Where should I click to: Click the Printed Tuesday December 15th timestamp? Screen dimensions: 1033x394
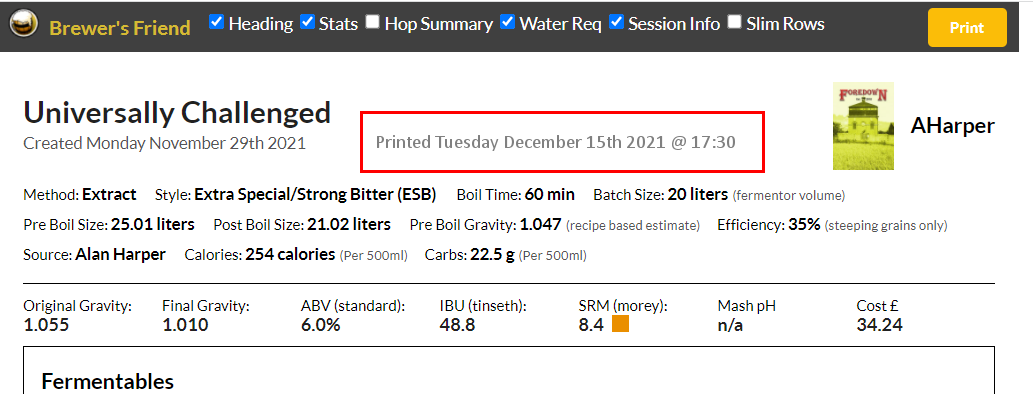[555, 142]
